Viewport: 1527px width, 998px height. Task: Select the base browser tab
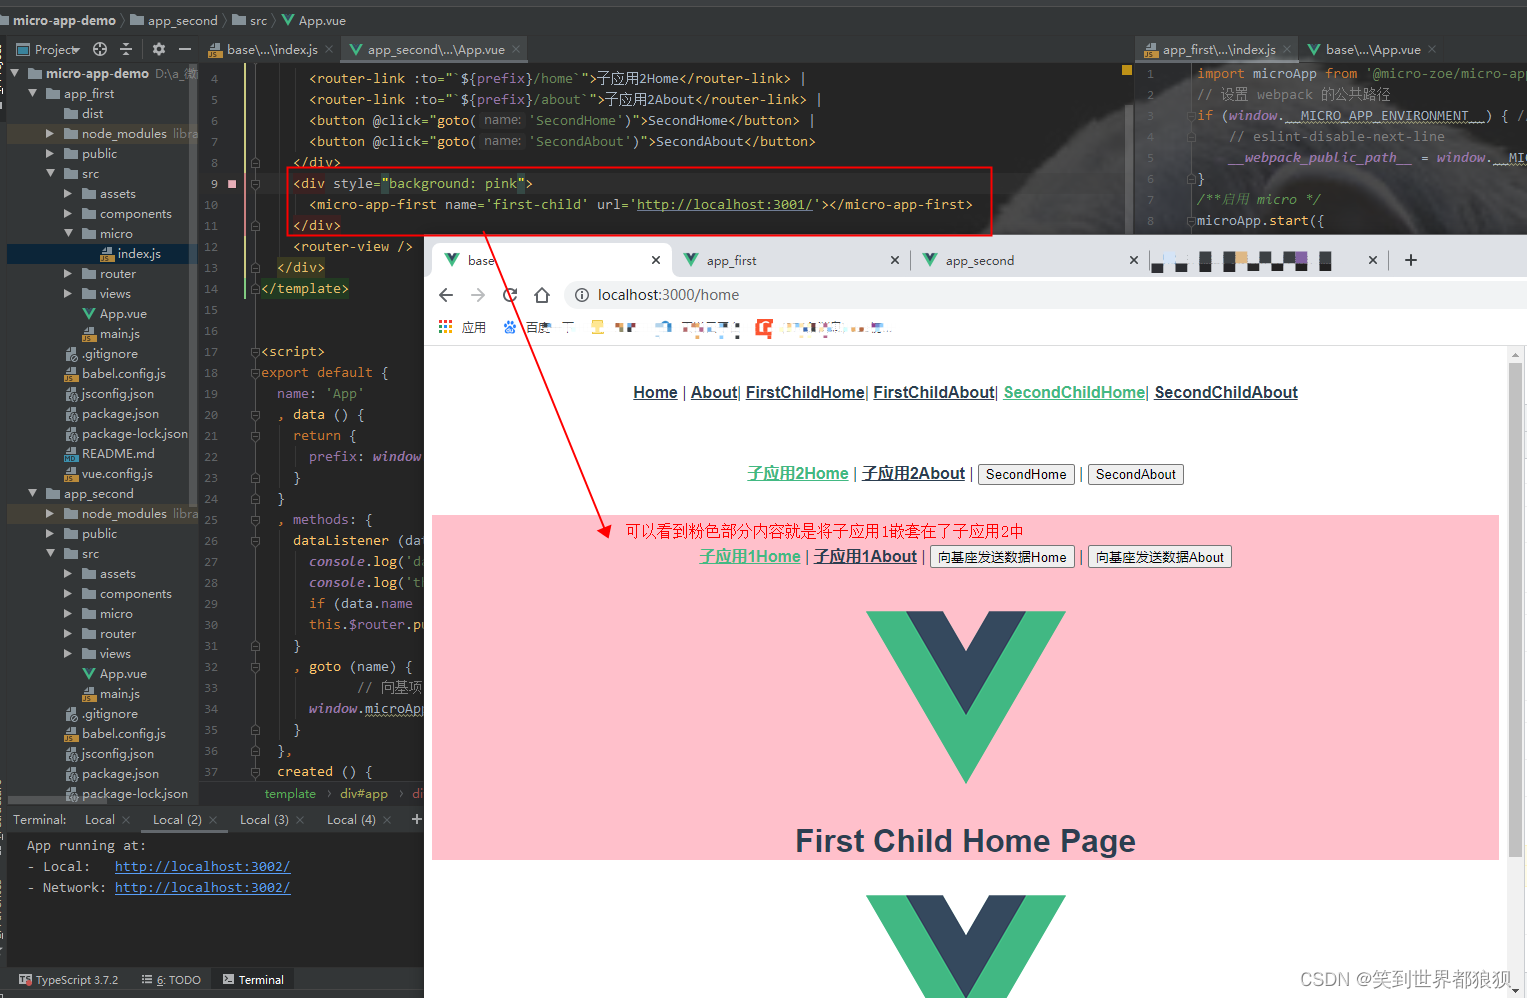[552, 260]
